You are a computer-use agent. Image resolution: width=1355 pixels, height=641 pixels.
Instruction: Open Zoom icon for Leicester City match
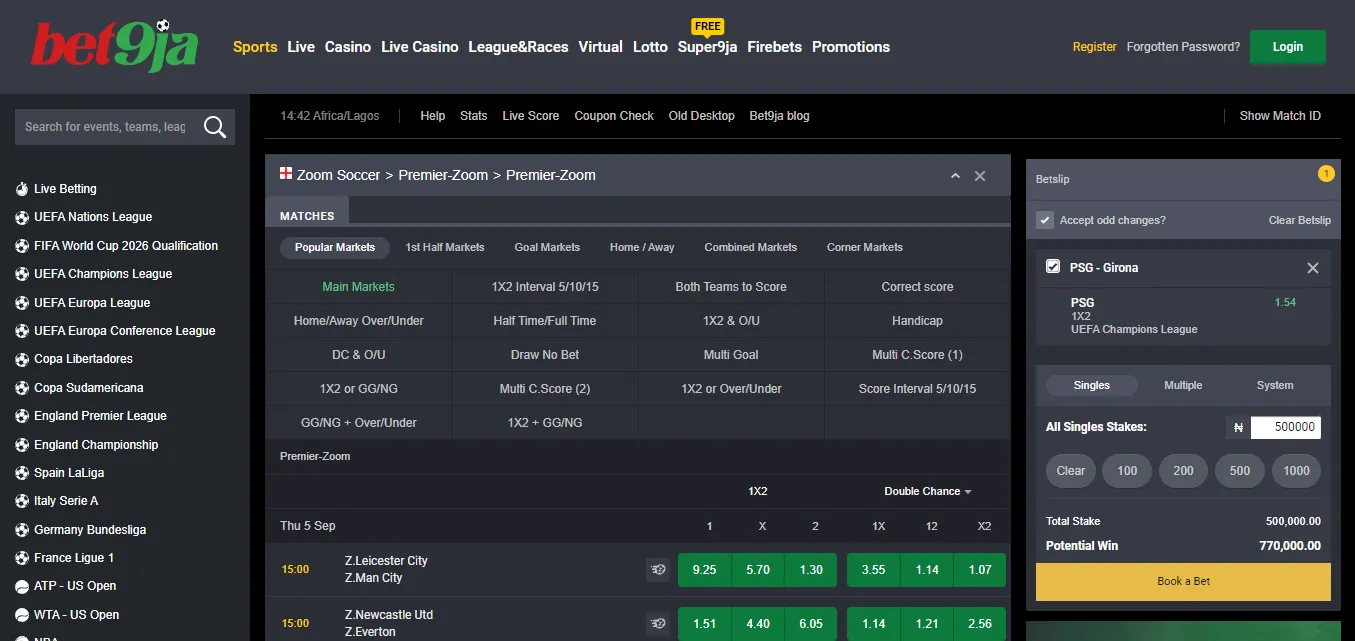657,569
